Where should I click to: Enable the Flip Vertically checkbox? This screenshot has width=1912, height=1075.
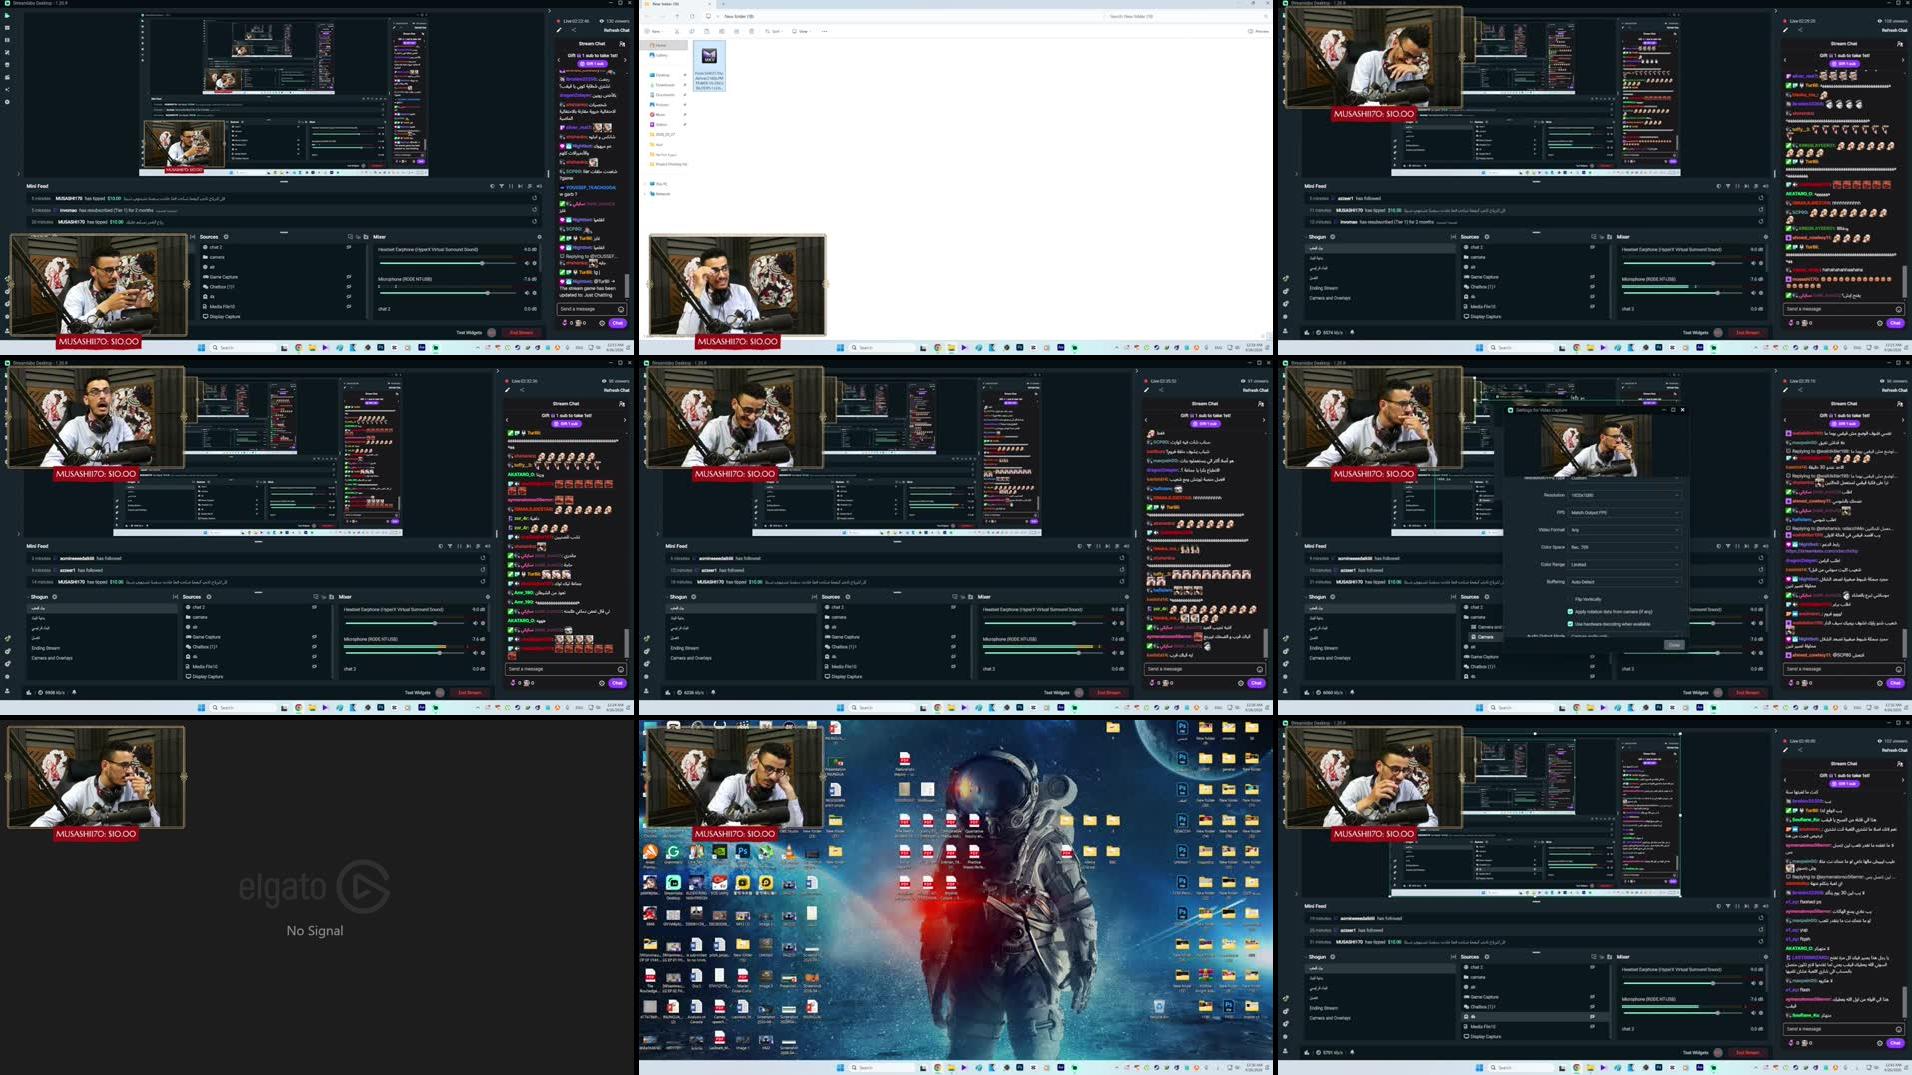pos(1570,599)
